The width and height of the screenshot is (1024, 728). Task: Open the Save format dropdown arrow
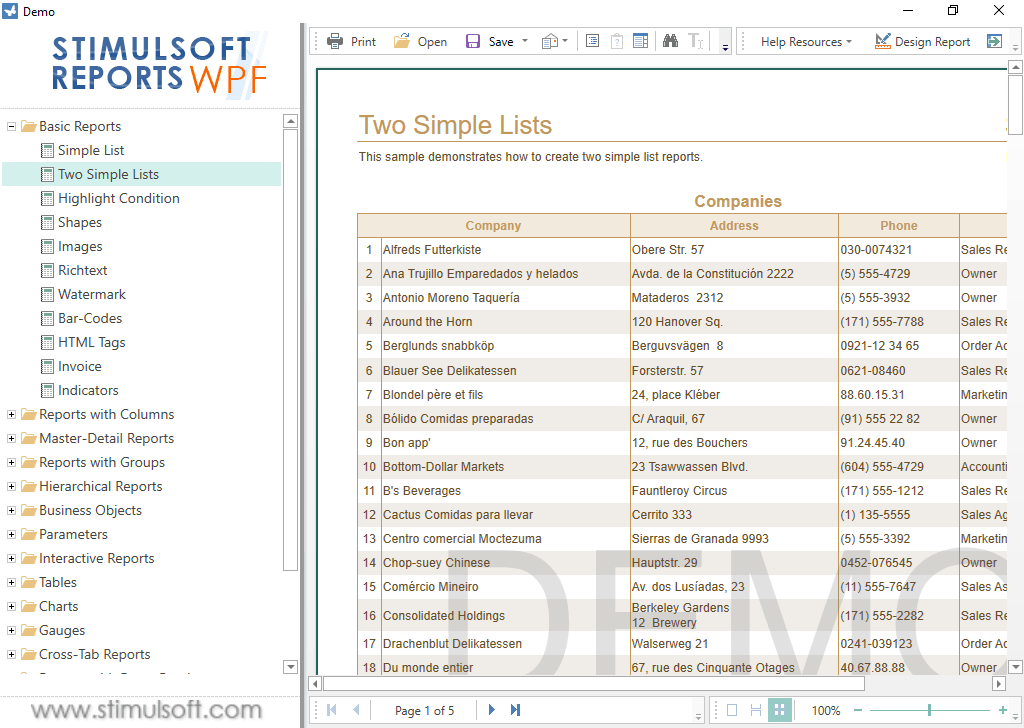(x=524, y=41)
